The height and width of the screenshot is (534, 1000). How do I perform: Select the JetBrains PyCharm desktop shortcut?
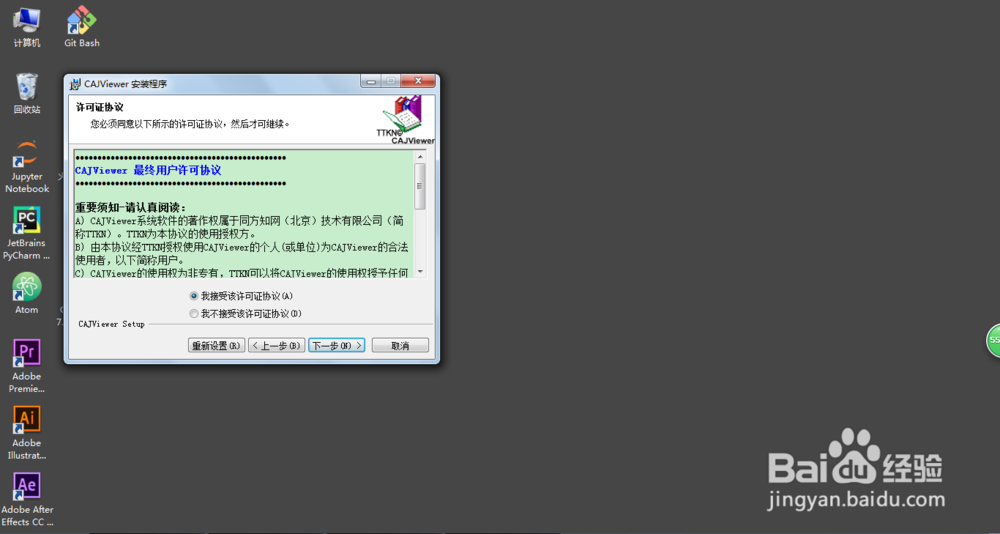27,233
